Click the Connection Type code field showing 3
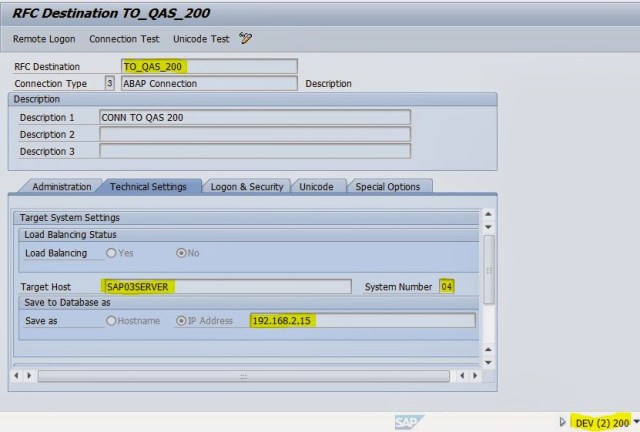The image size is (640, 432). (x=109, y=83)
